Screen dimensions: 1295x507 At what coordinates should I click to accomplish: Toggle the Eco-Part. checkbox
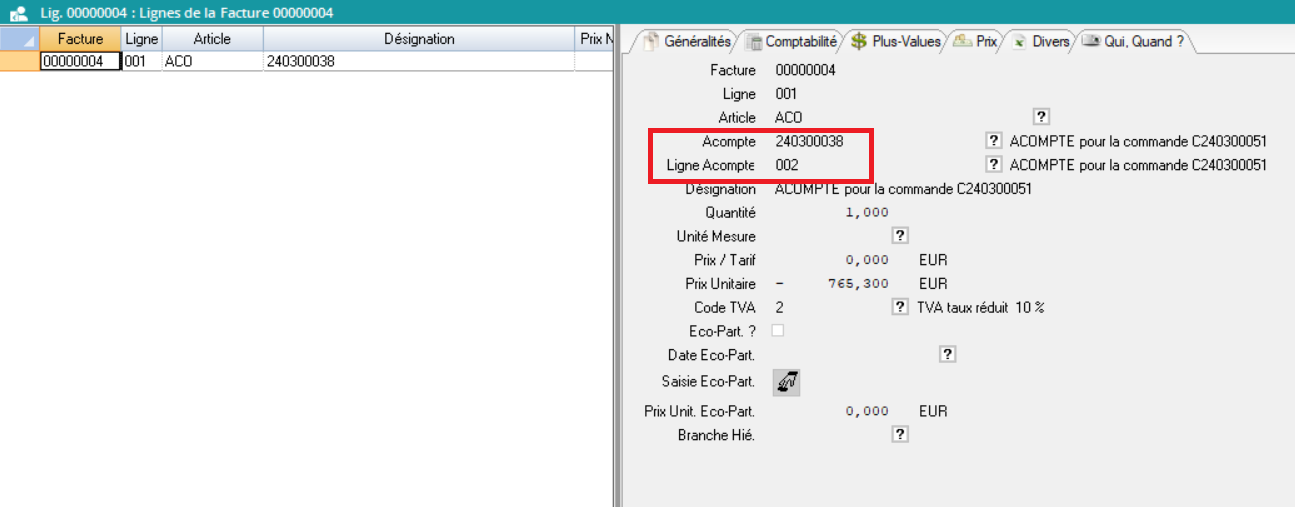778,331
